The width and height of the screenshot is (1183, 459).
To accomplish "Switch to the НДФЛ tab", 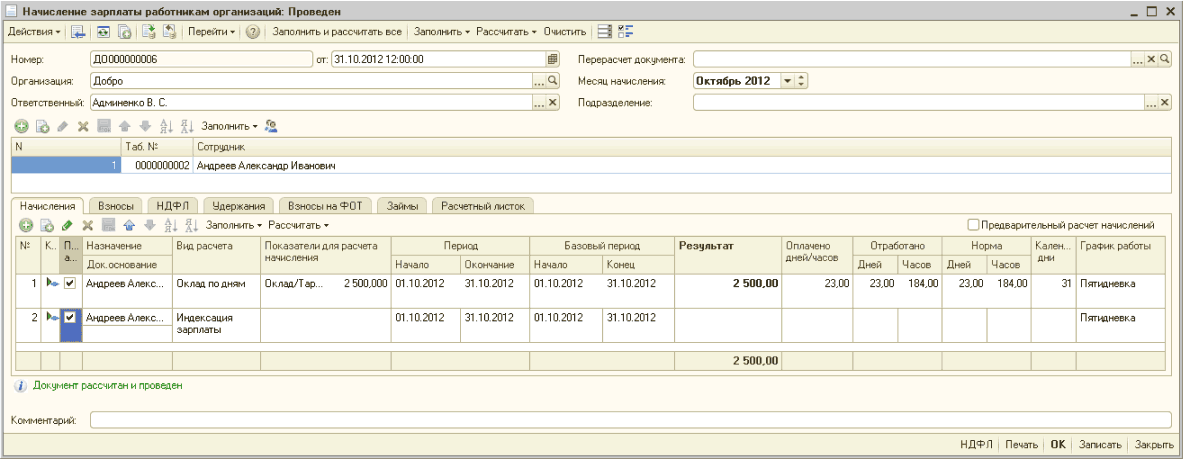I will [173, 205].
